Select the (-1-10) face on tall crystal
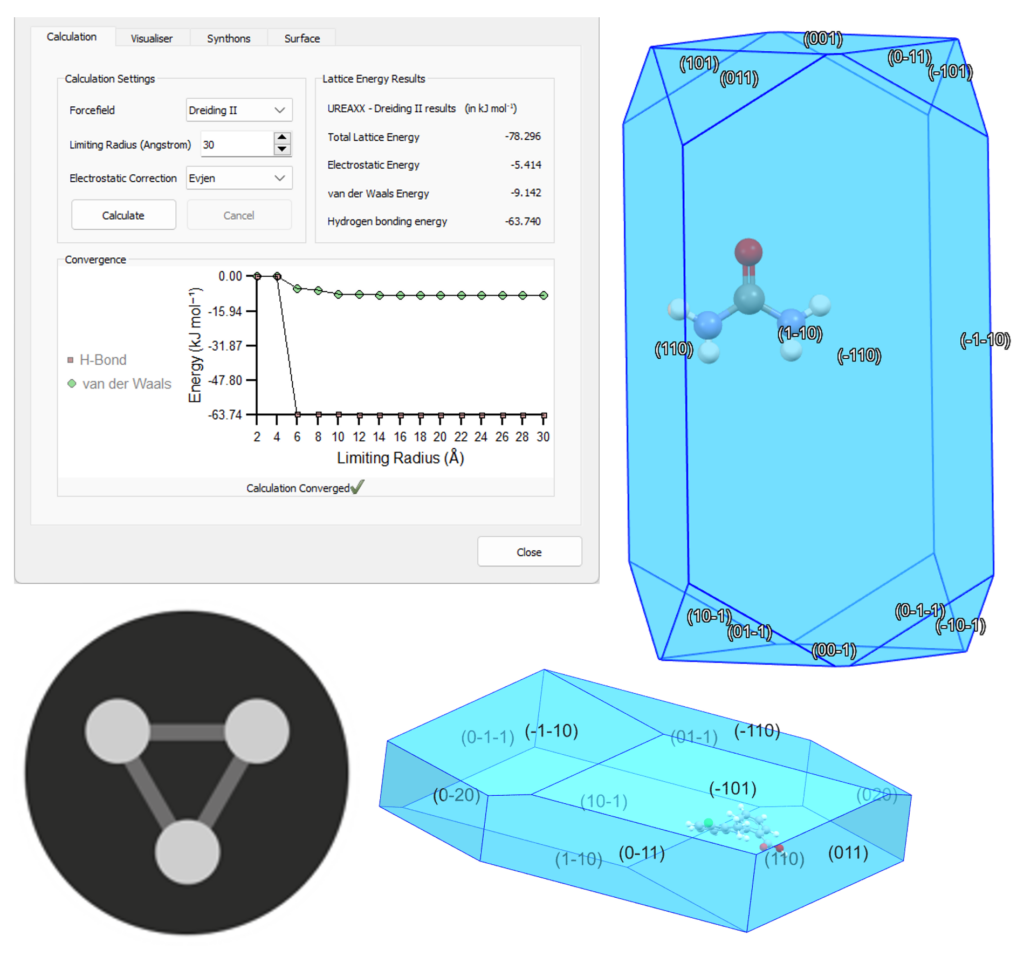The width and height of the screenshot is (1024, 963). click(x=984, y=340)
